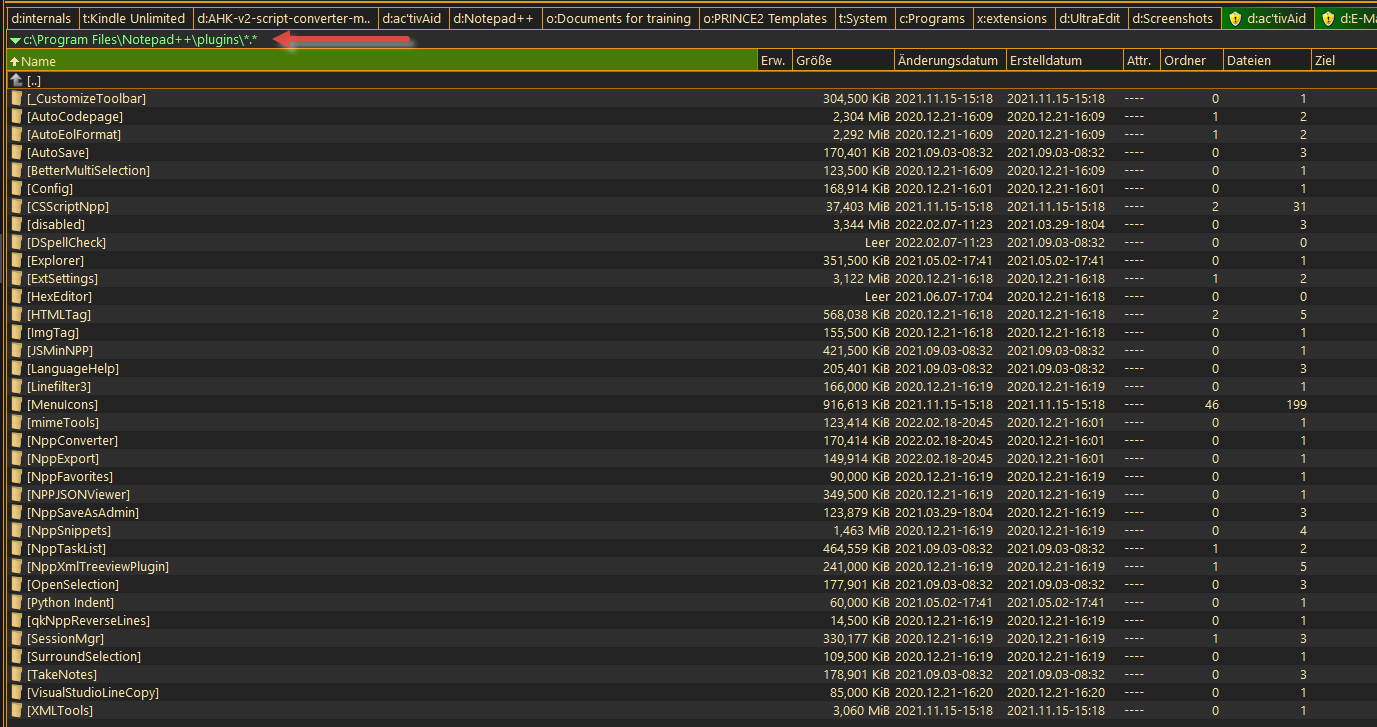Sort by the Ordner column header
Image resolution: width=1377 pixels, height=727 pixels.
click(x=1191, y=61)
